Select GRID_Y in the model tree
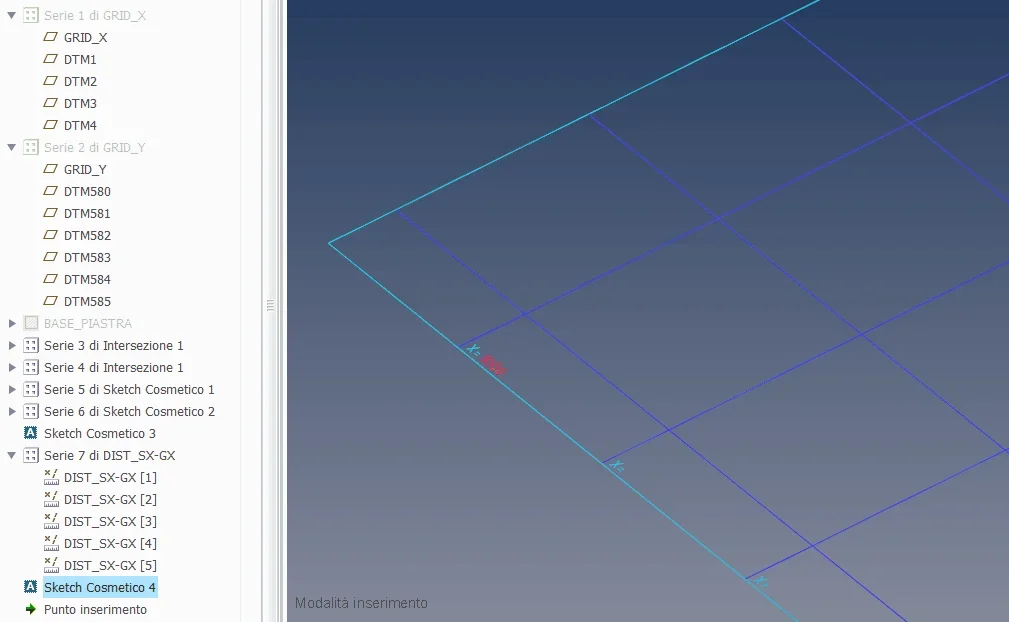 (85, 169)
